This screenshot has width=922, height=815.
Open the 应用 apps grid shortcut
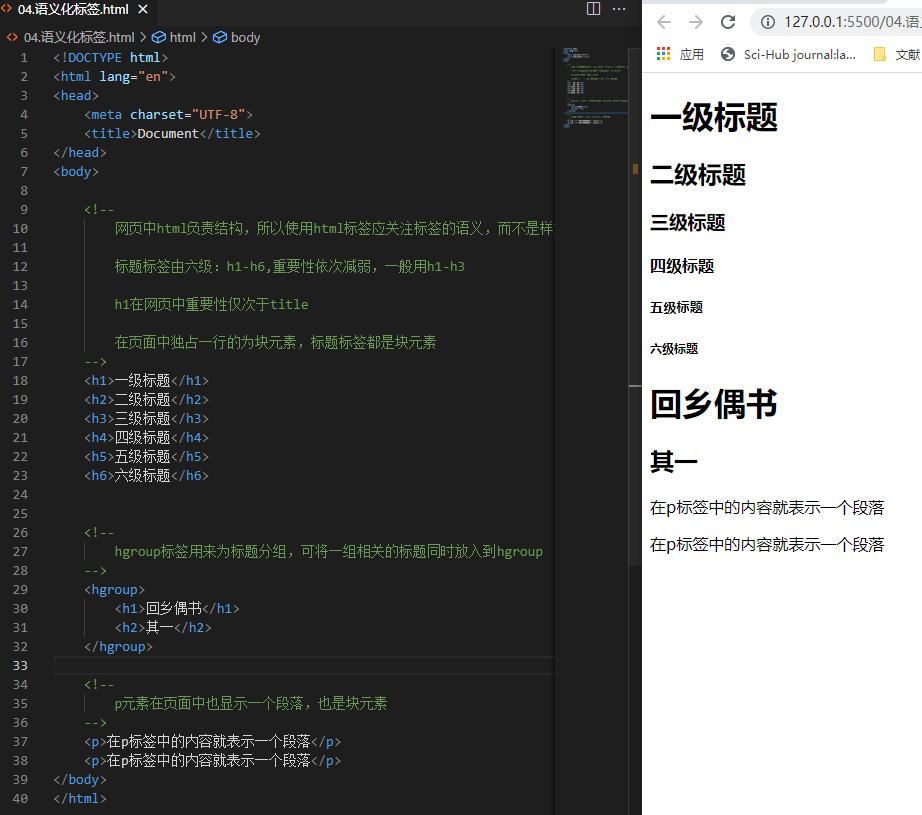[680, 55]
